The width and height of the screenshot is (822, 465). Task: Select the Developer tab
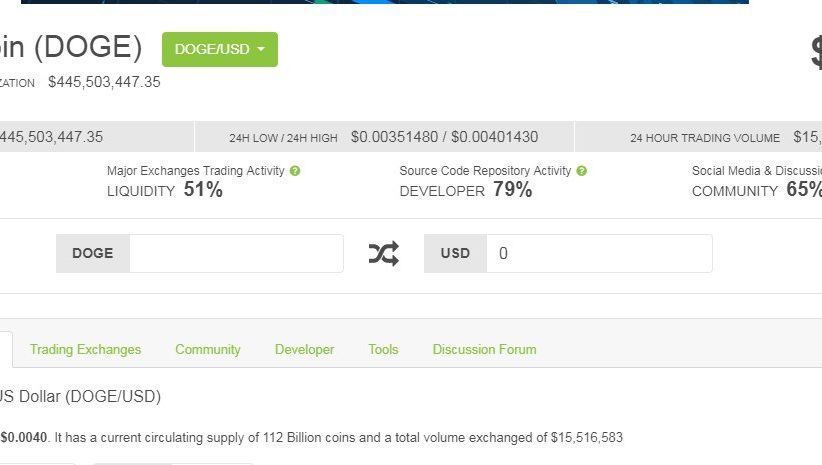coord(305,349)
